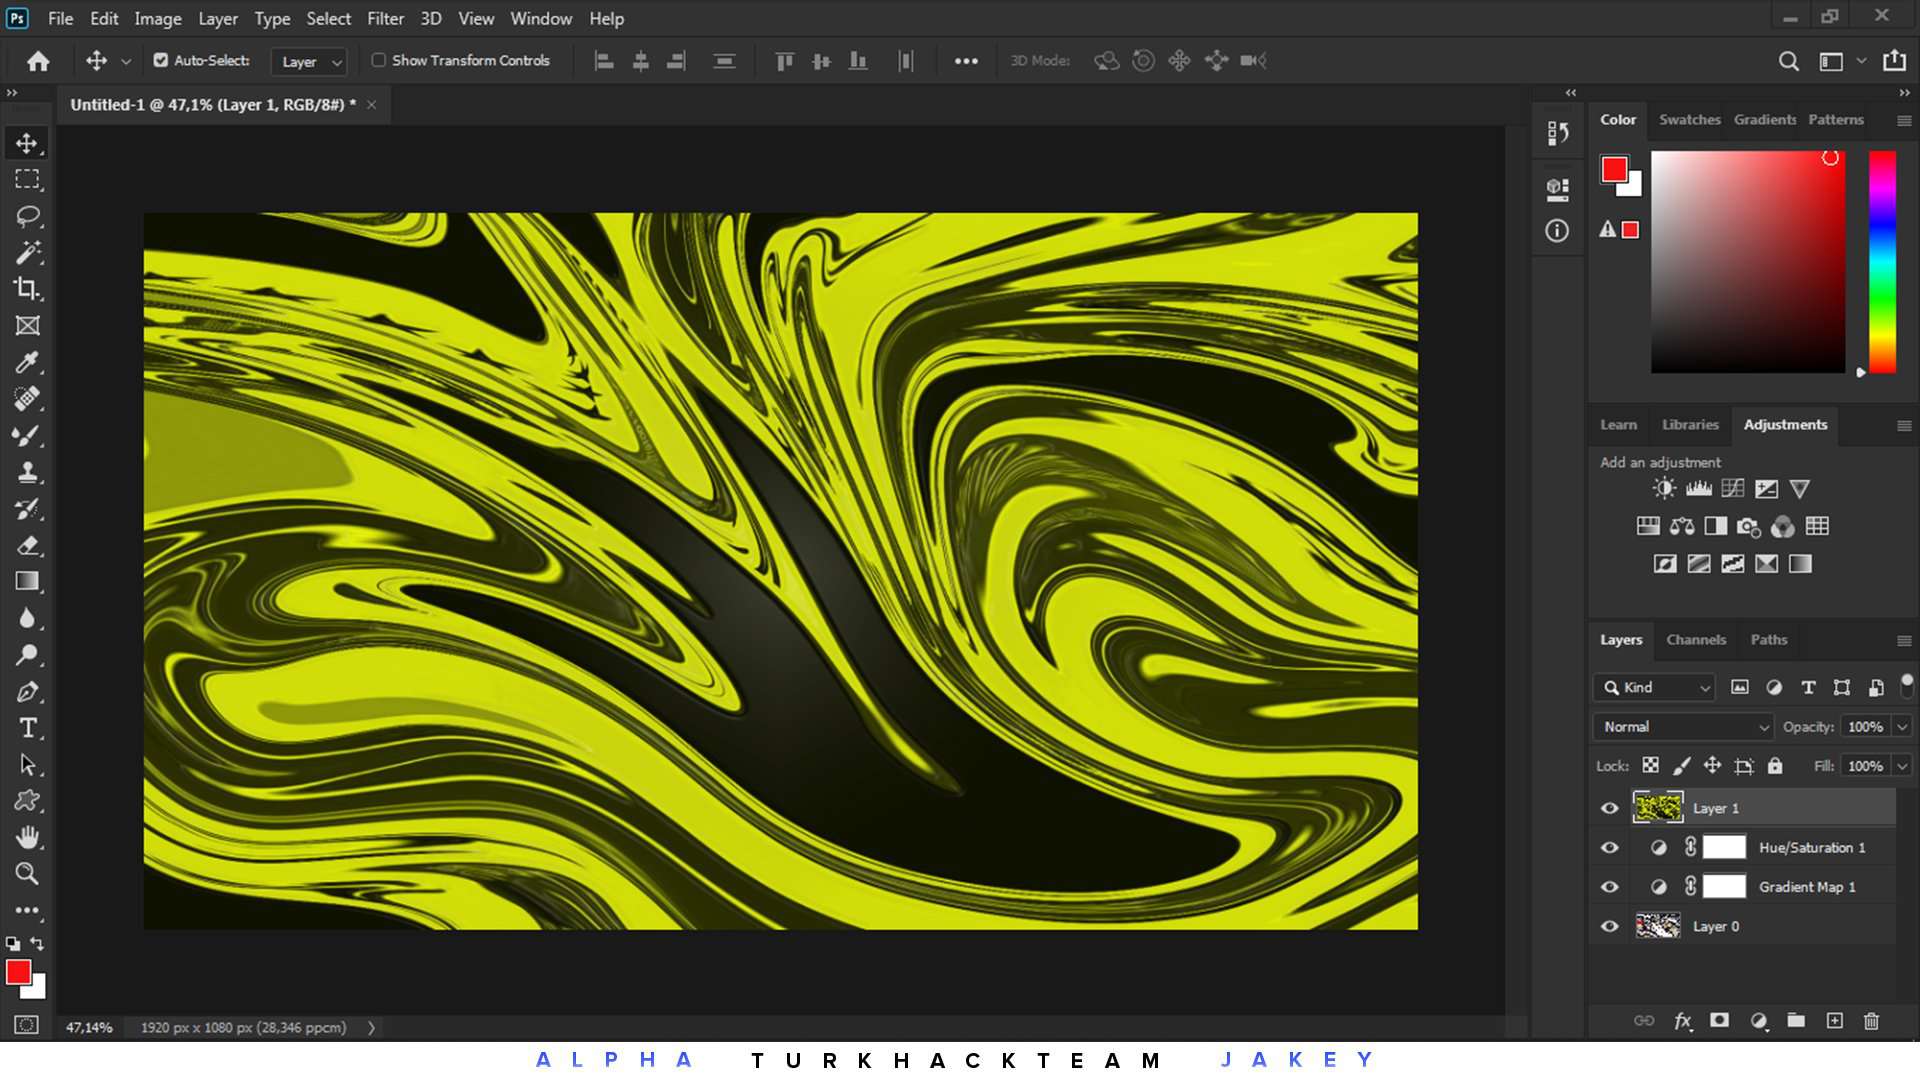Toggle lock all layer padlock
The height and width of the screenshot is (1080, 1920).
[1775, 765]
